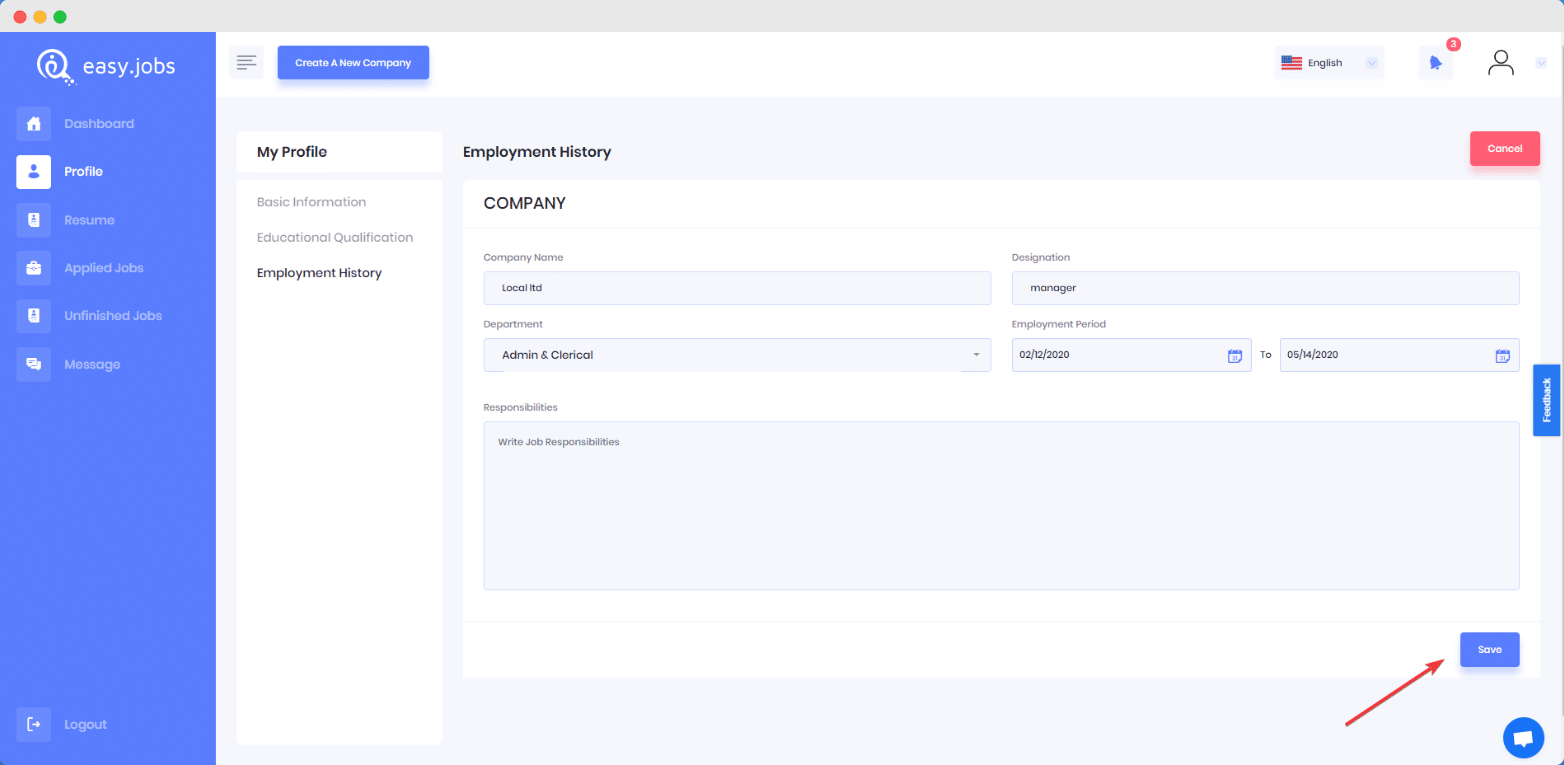Focus the Company Name field
Viewport: 1564px width, 765px height.
[737, 288]
